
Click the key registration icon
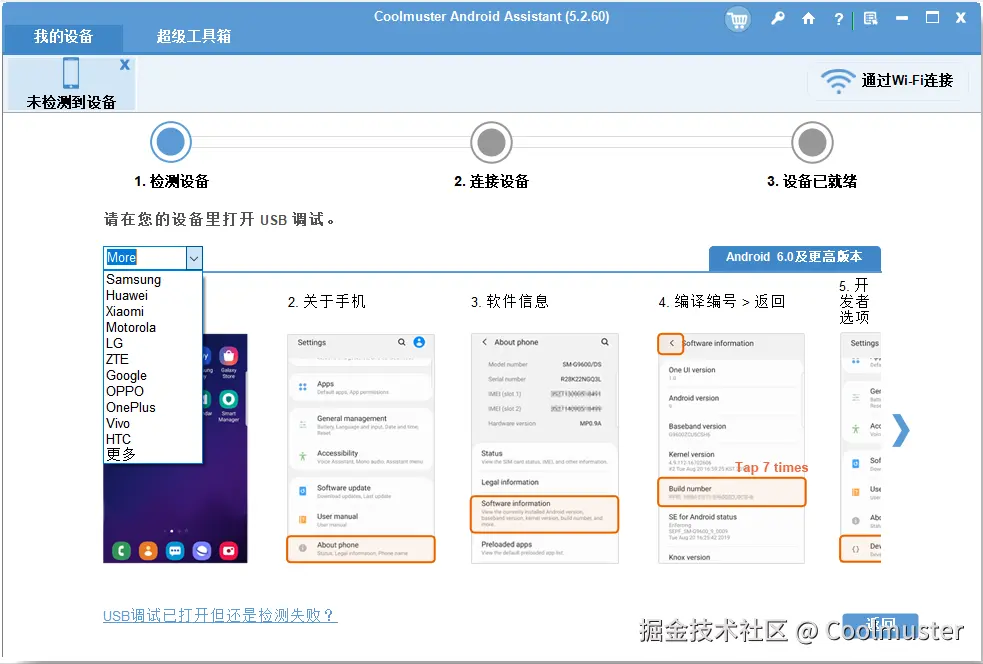(x=777, y=18)
